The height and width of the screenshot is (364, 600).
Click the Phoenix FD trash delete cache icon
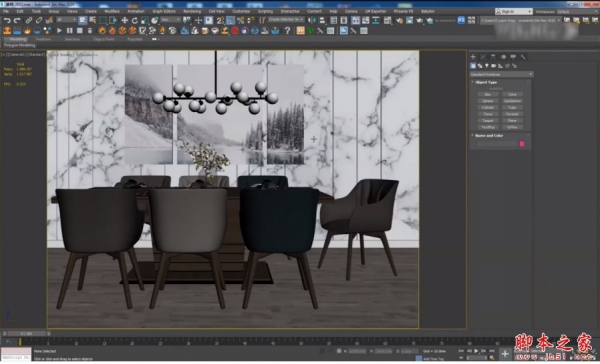coord(90,30)
